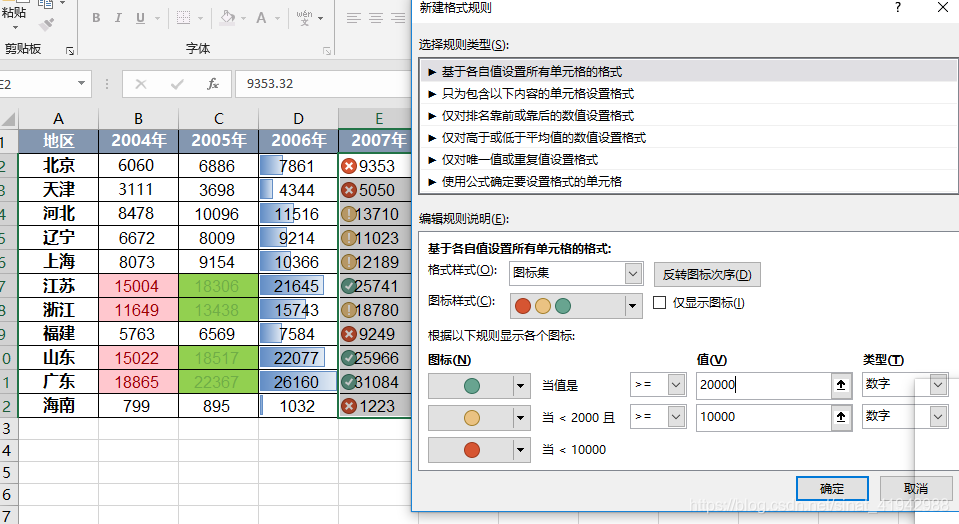
Task: Click the formula bar showing 9353.32
Action: (323, 84)
